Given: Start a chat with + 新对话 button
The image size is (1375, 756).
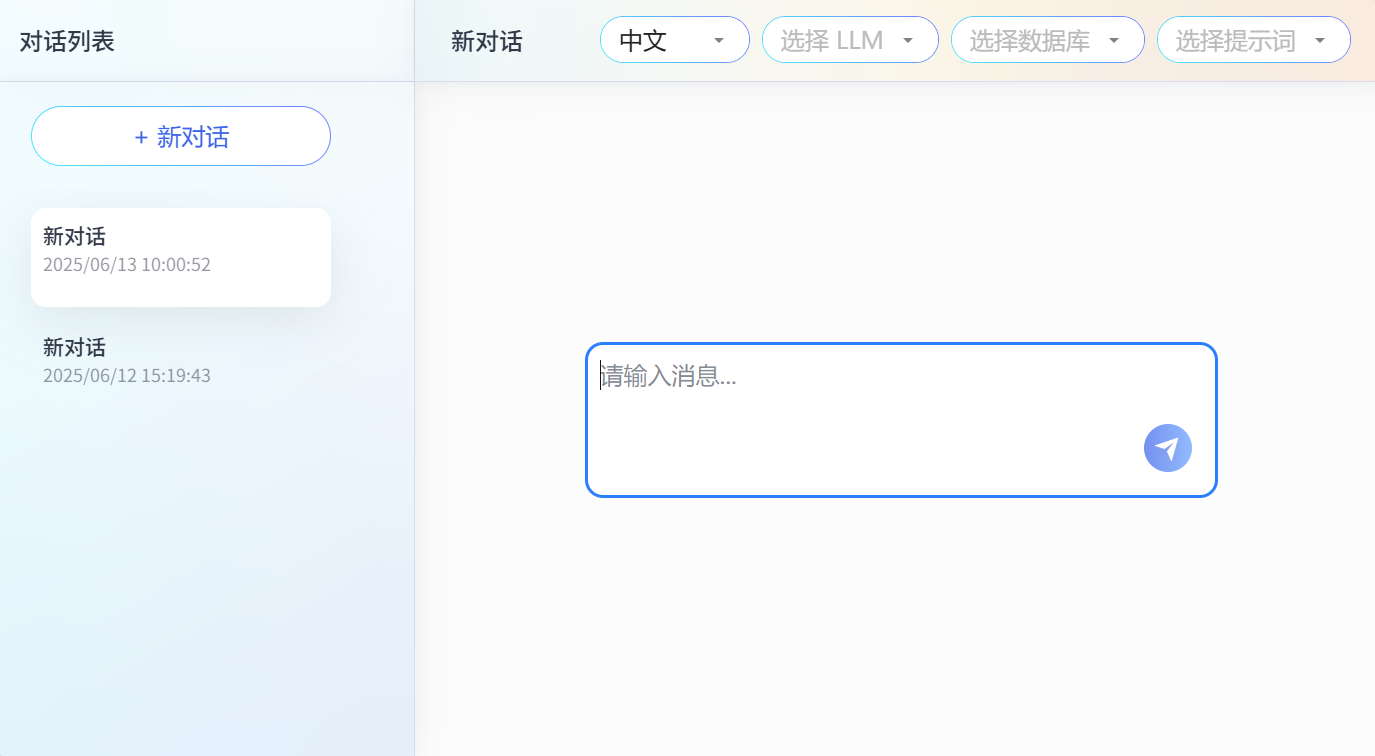Looking at the screenshot, I should click(x=181, y=136).
